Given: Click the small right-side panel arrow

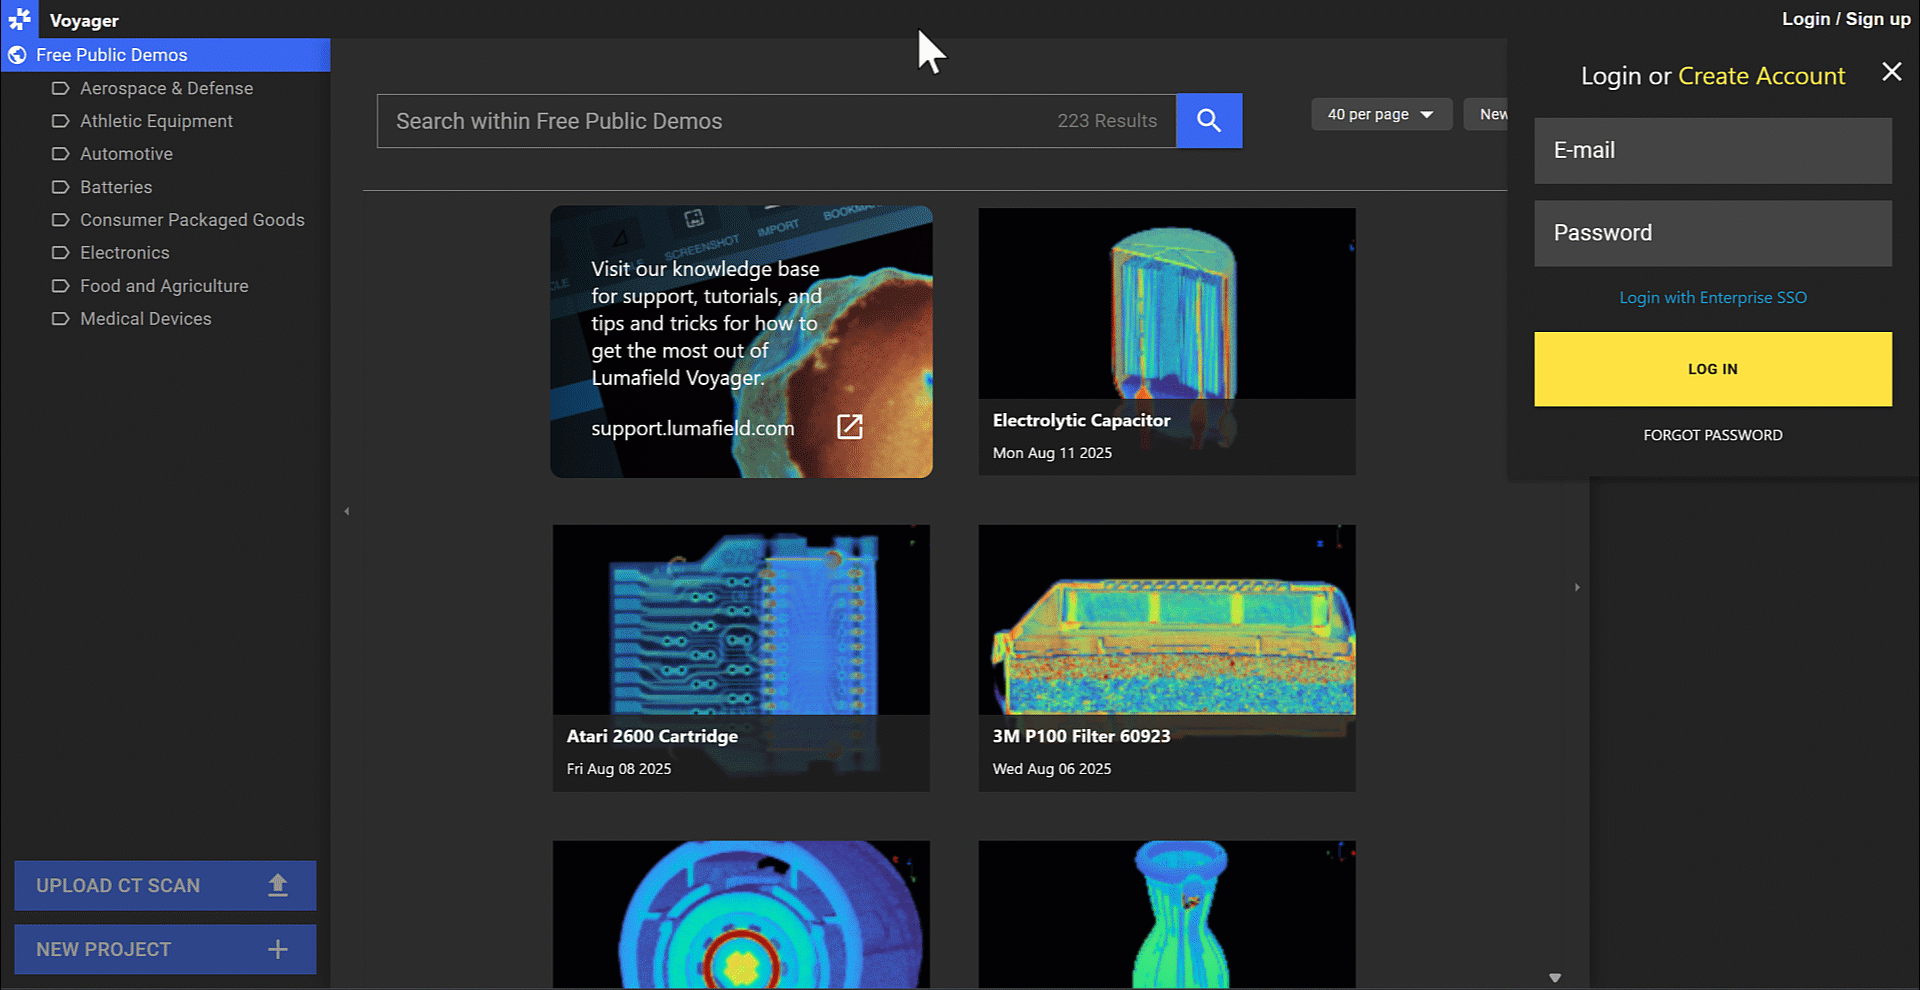Looking at the screenshot, I should (1577, 587).
